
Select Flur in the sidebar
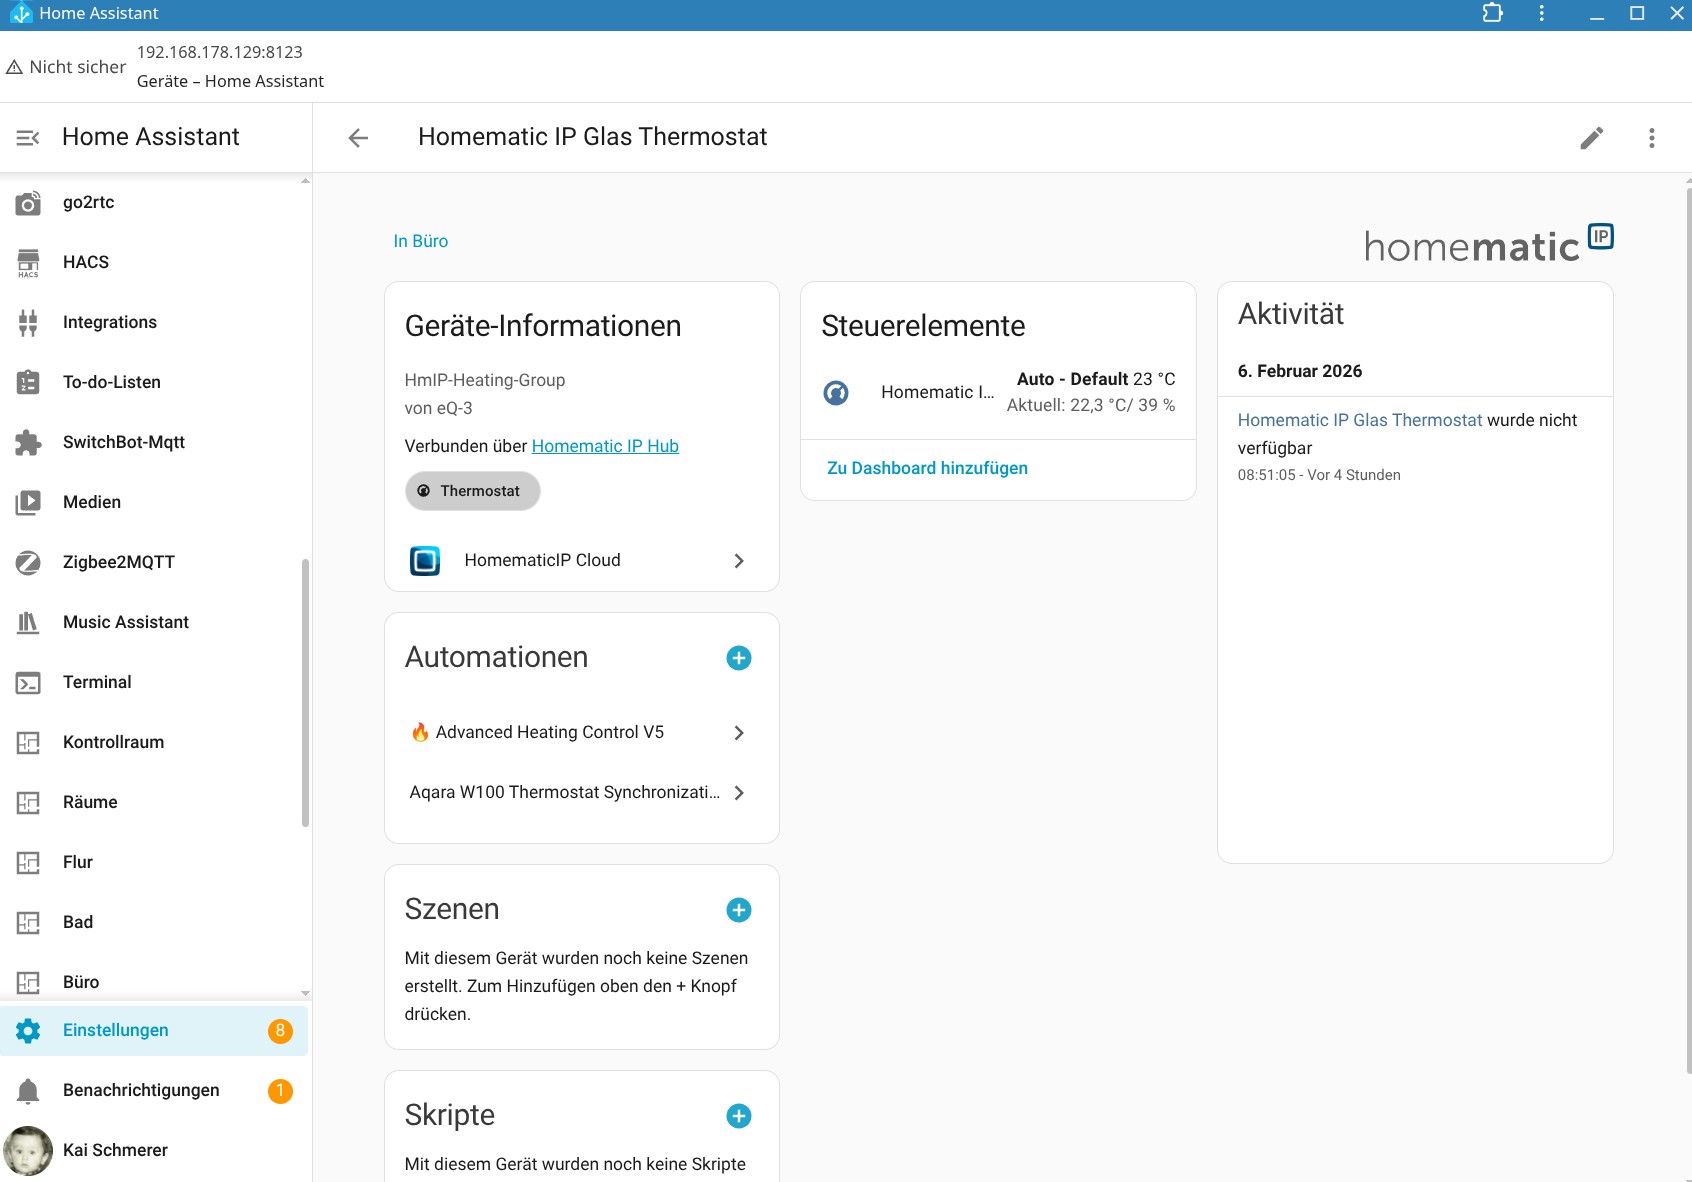[x=154, y=863]
